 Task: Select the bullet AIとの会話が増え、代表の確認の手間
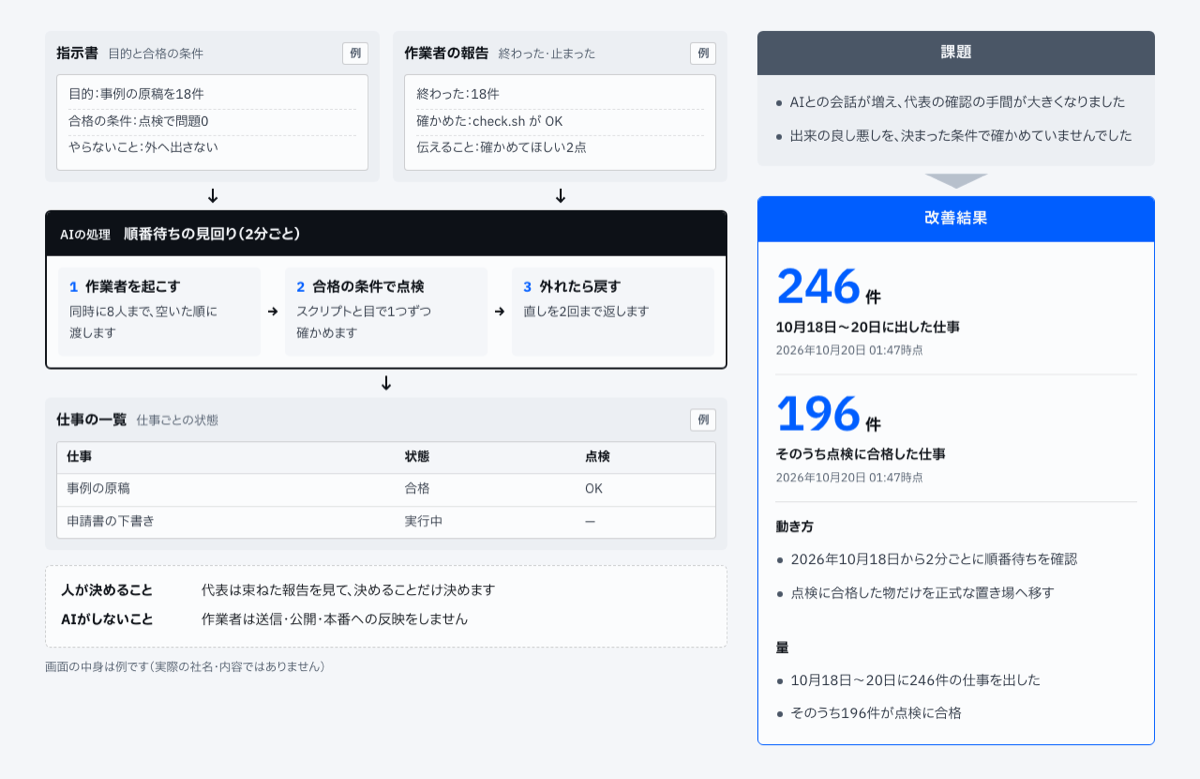(x=957, y=102)
